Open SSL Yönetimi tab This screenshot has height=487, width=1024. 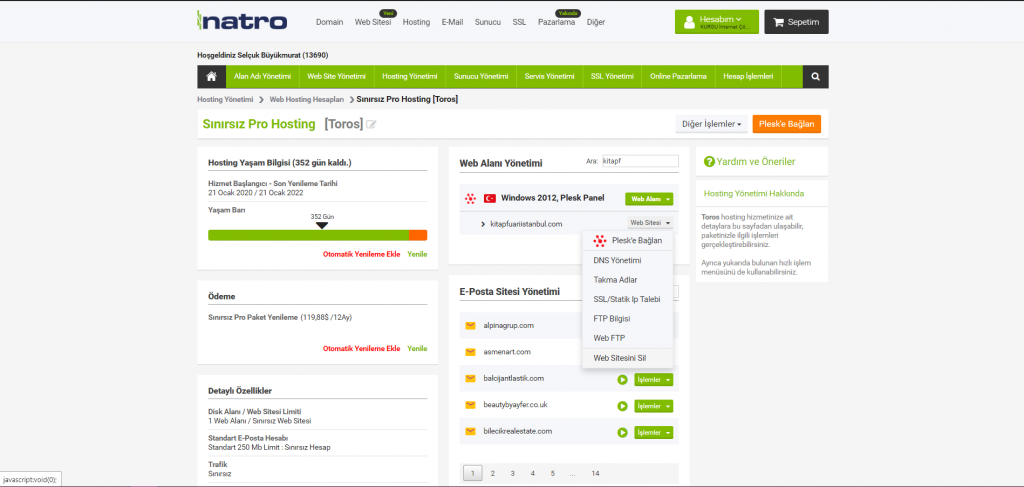click(x=612, y=76)
